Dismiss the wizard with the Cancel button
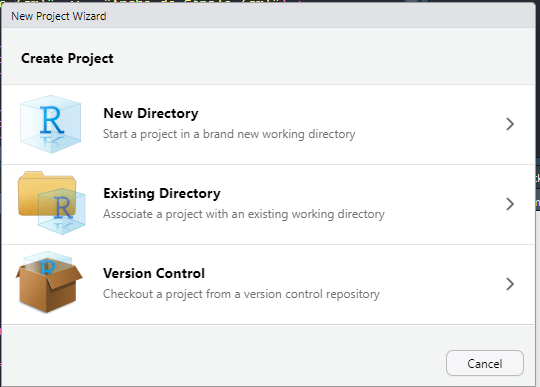540x387 pixels. tap(485, 363)
